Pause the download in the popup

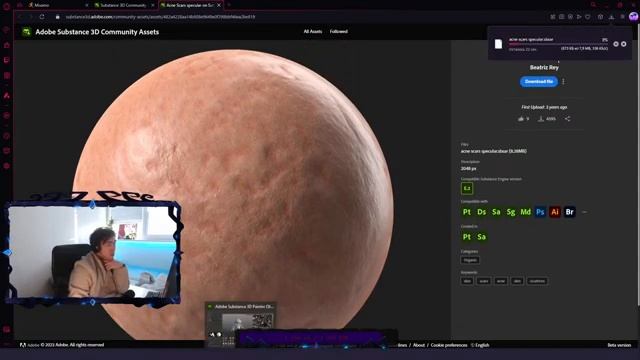click(x=616, y=44)
